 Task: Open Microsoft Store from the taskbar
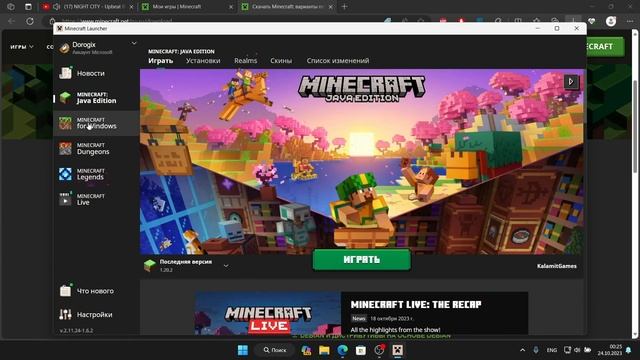coord(361,350)
